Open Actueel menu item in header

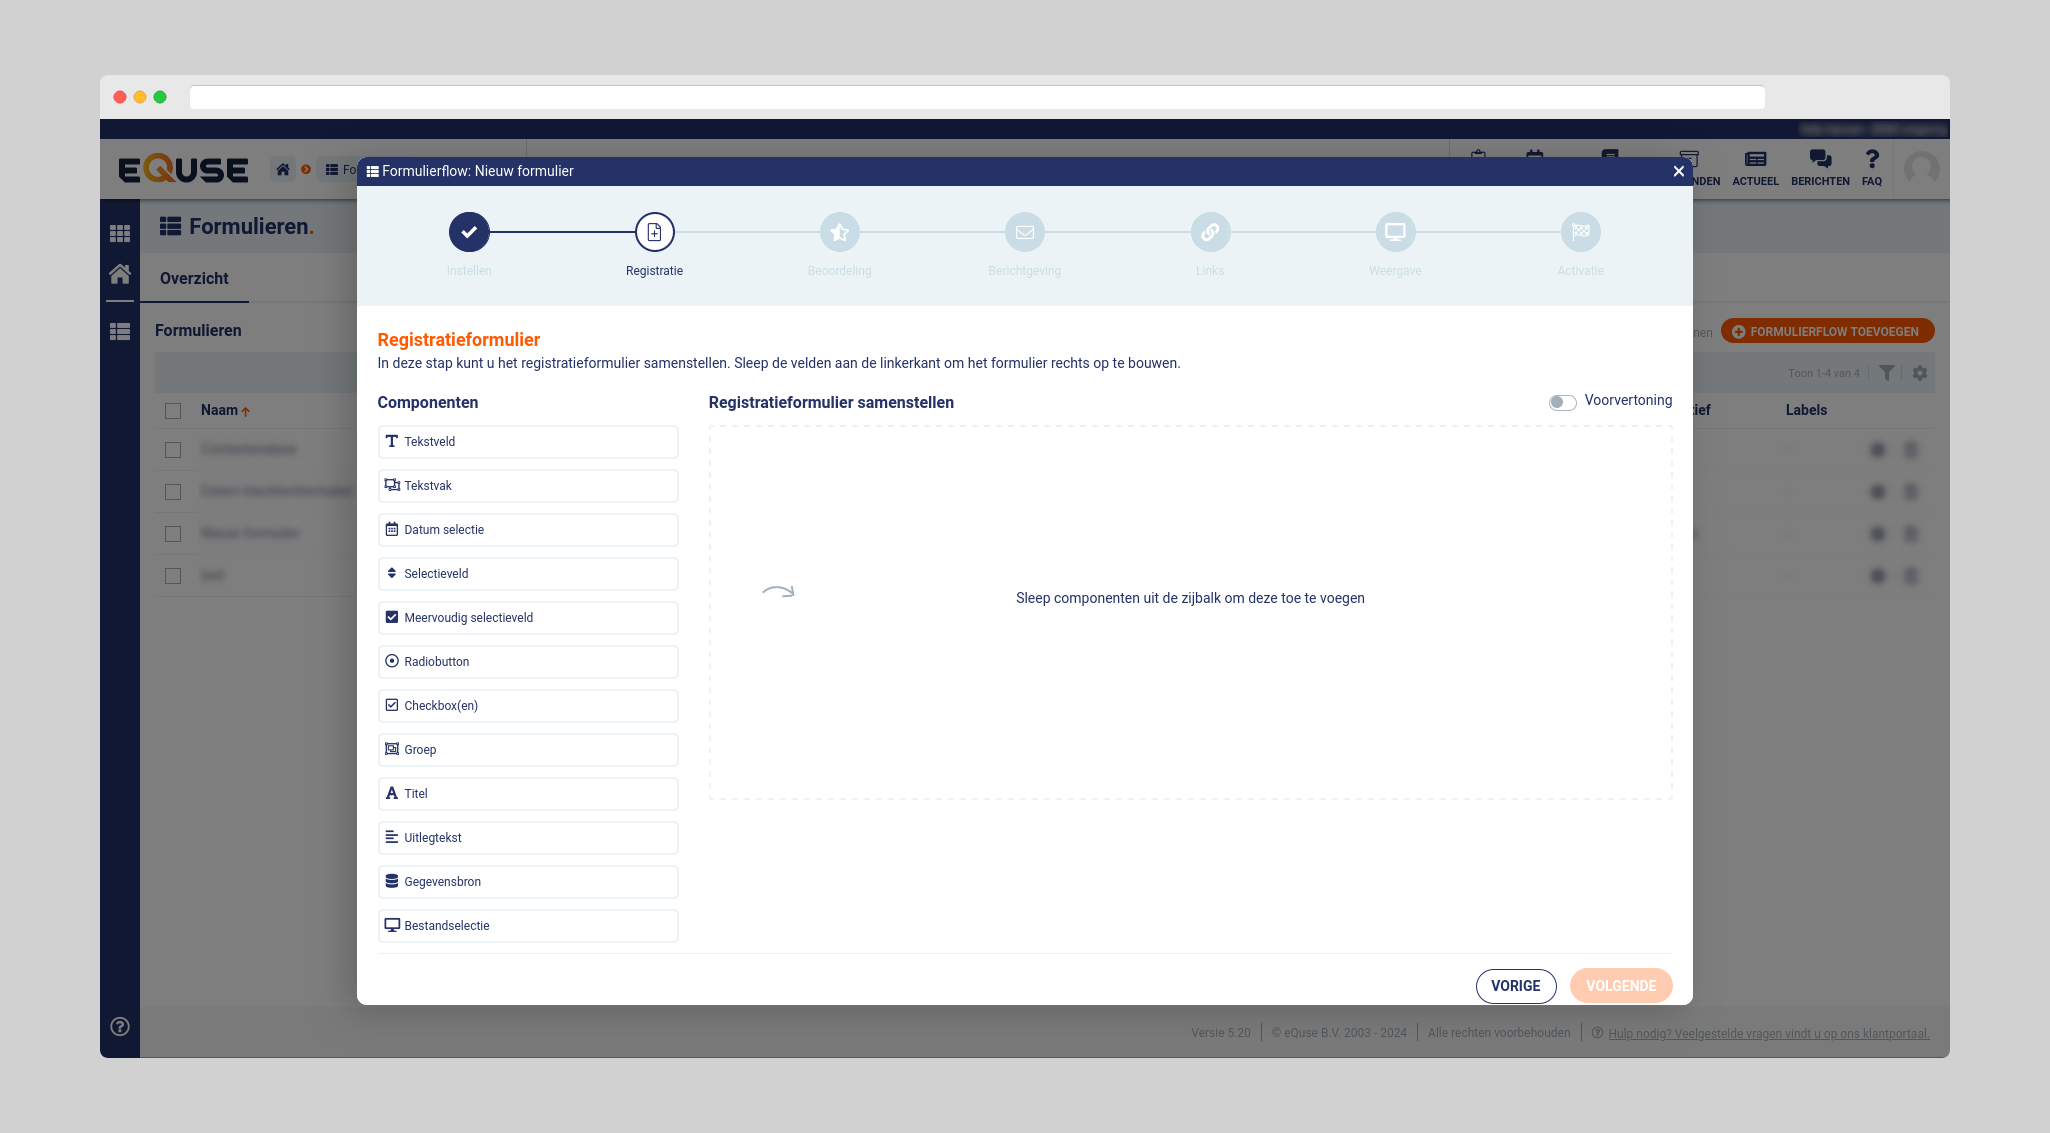point(1755,167)
